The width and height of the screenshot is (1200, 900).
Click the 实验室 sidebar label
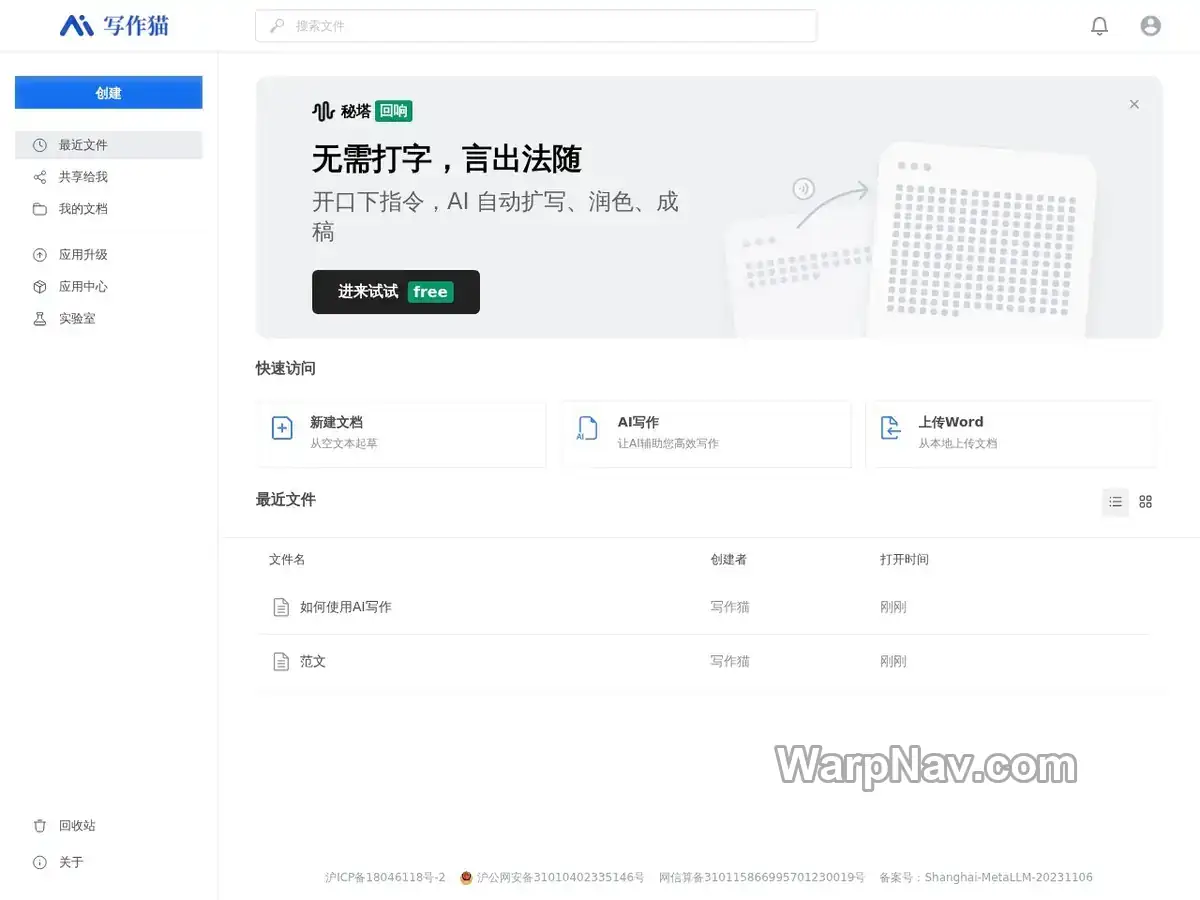[x=77, y=319]
